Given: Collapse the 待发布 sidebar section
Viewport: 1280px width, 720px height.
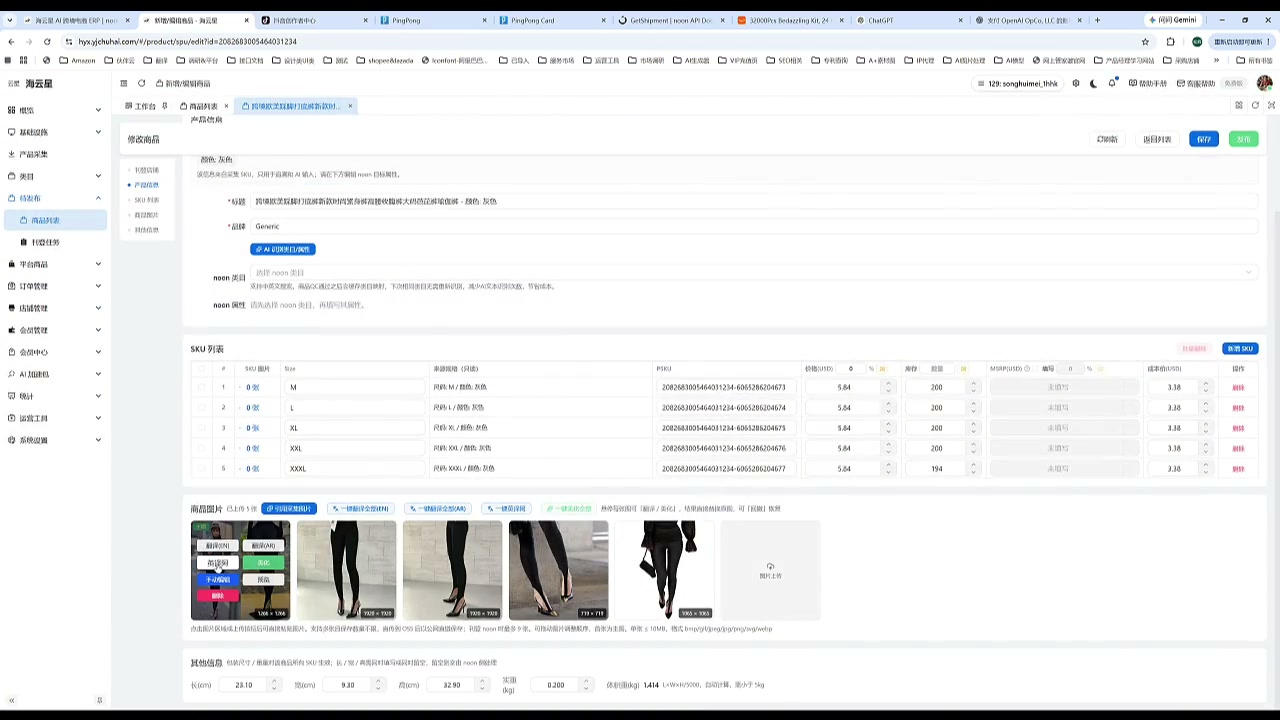Looking at the screenshot, I should click(55, 198).
